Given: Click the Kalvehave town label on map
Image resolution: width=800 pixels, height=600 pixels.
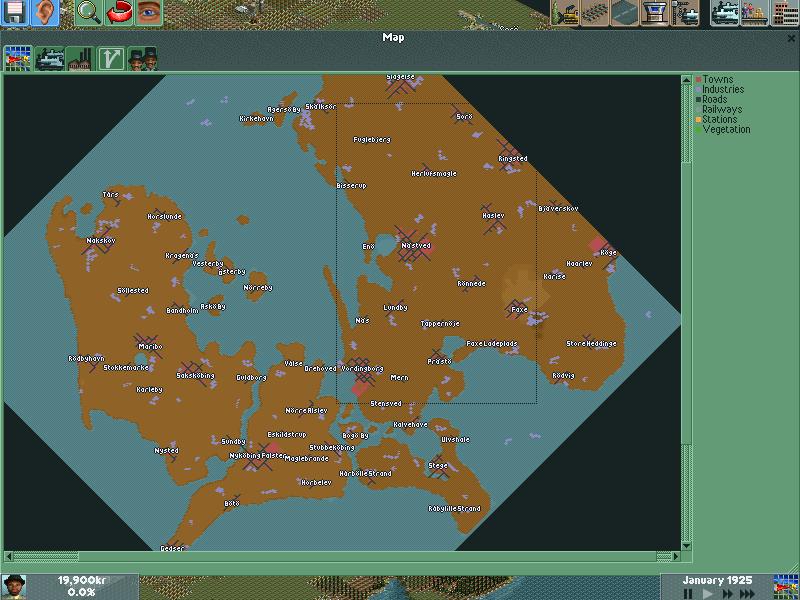Looking at the screenshot, I should [411, 424].
